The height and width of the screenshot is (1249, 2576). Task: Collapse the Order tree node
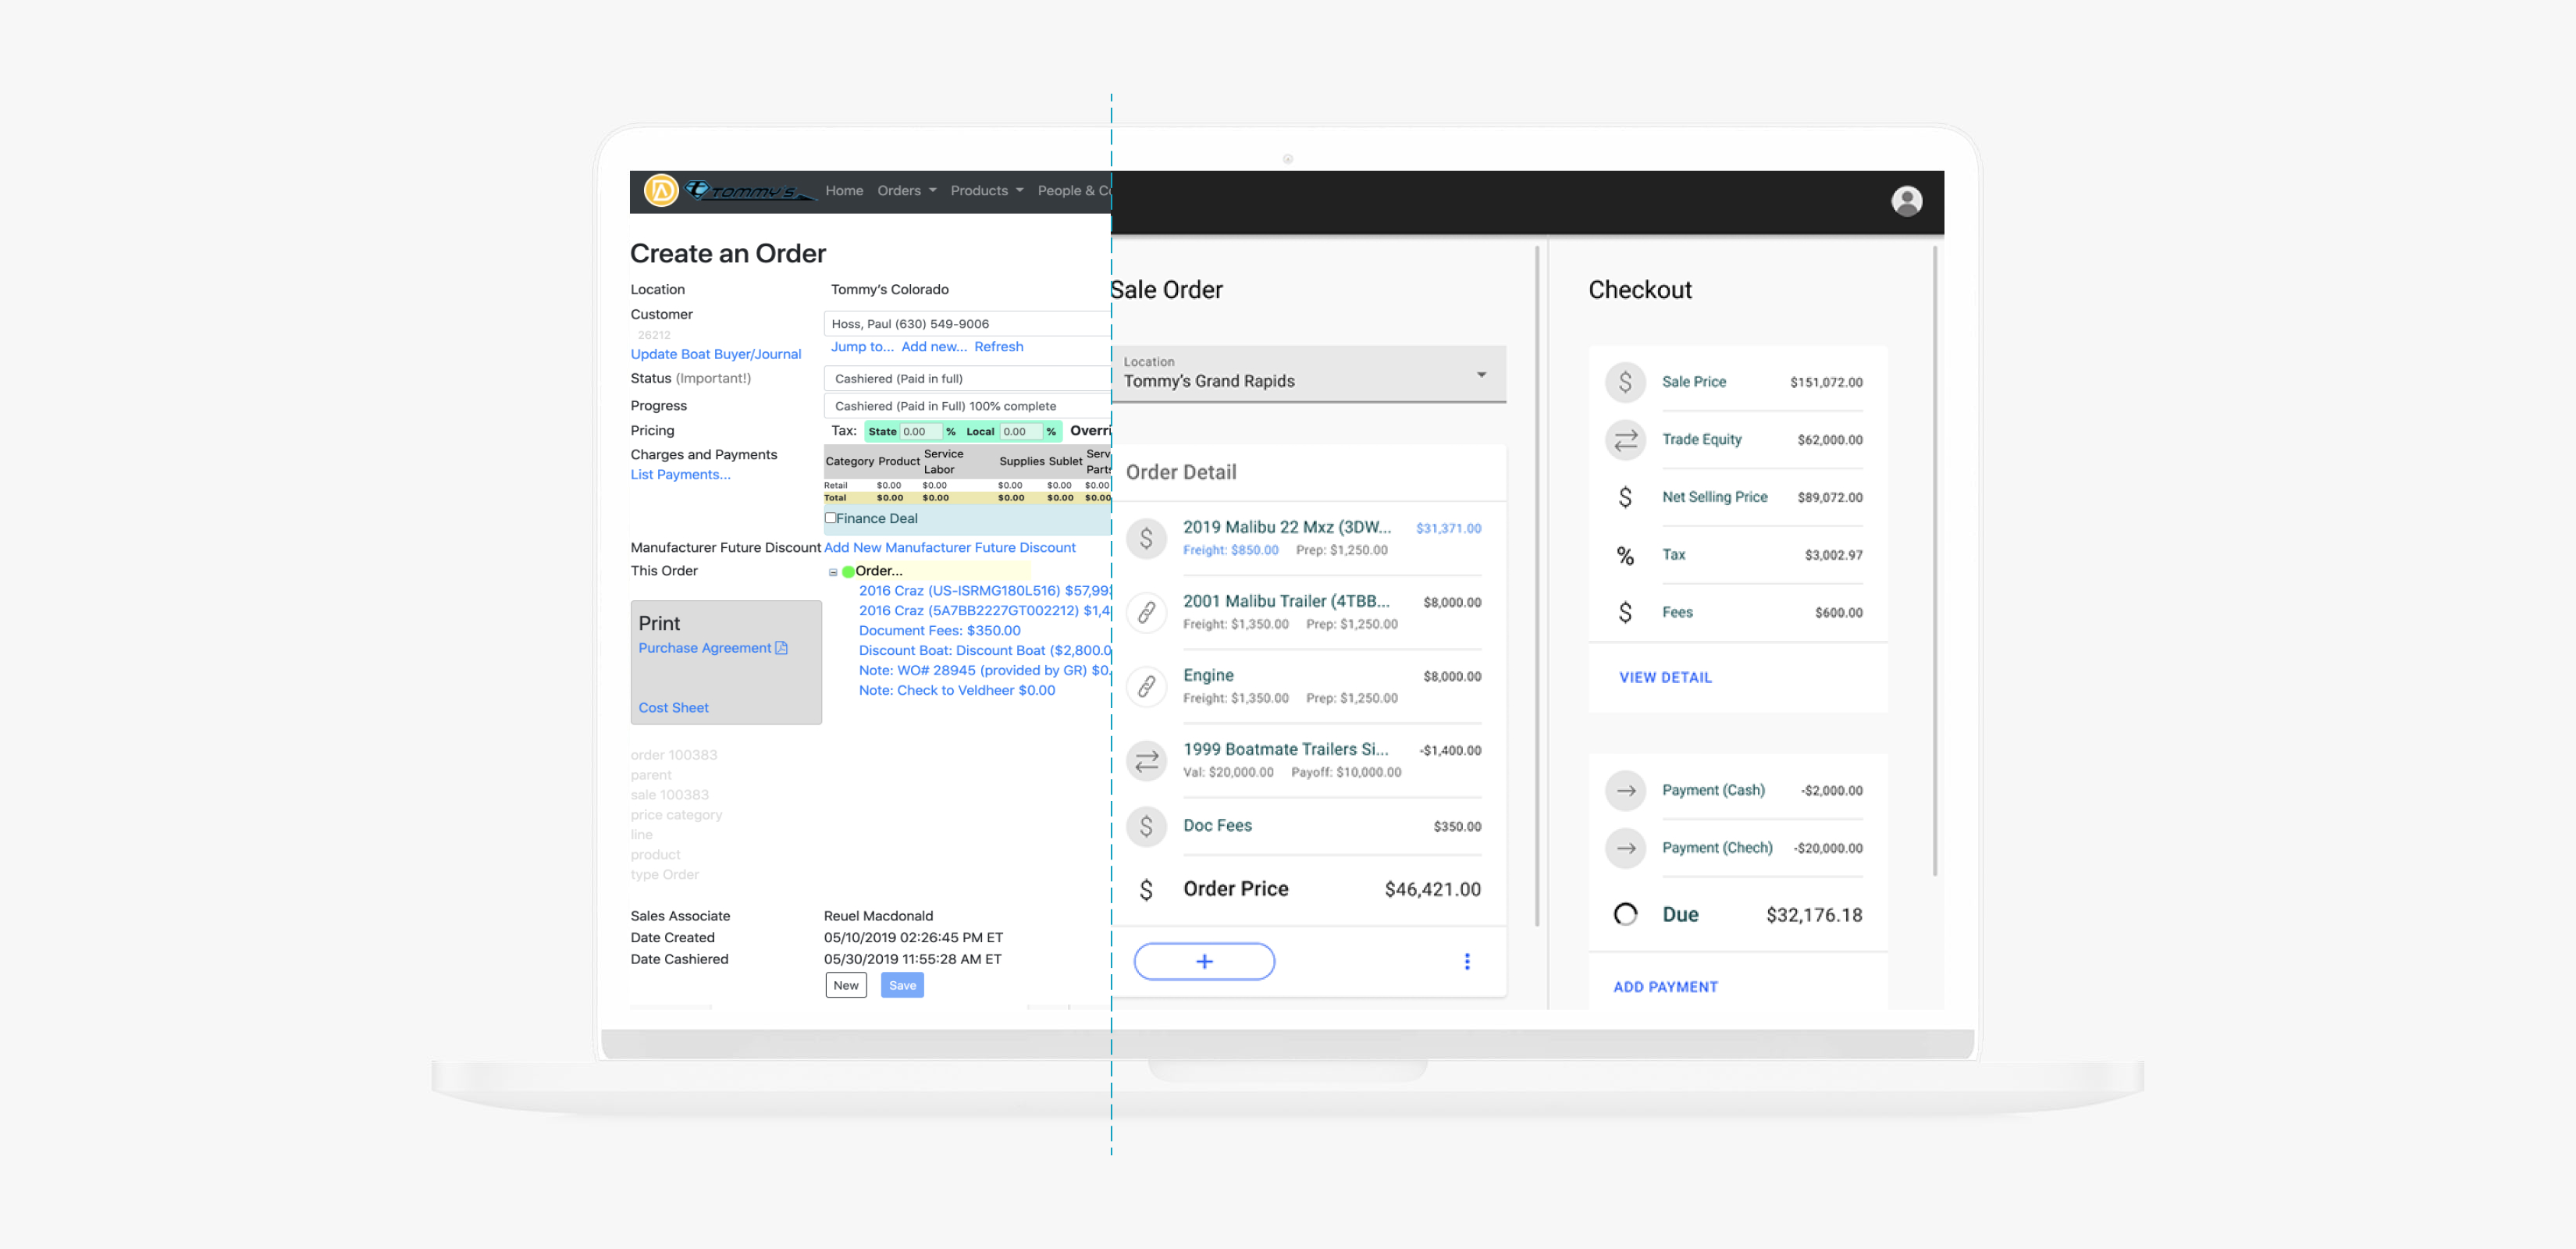click(x=833, y=572)
